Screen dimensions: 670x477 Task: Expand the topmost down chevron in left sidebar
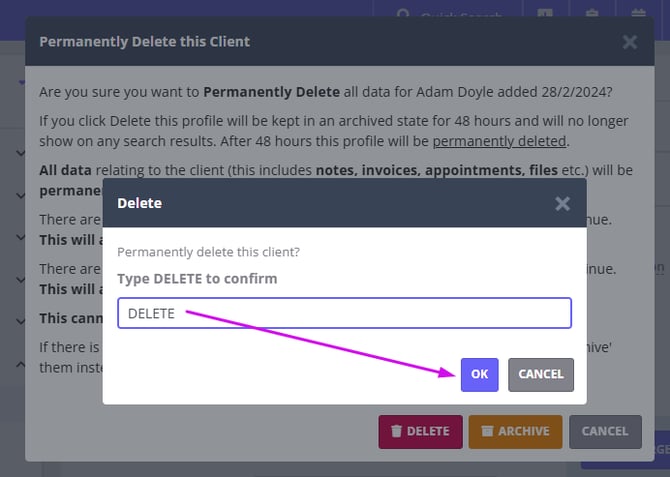(21, 152)
